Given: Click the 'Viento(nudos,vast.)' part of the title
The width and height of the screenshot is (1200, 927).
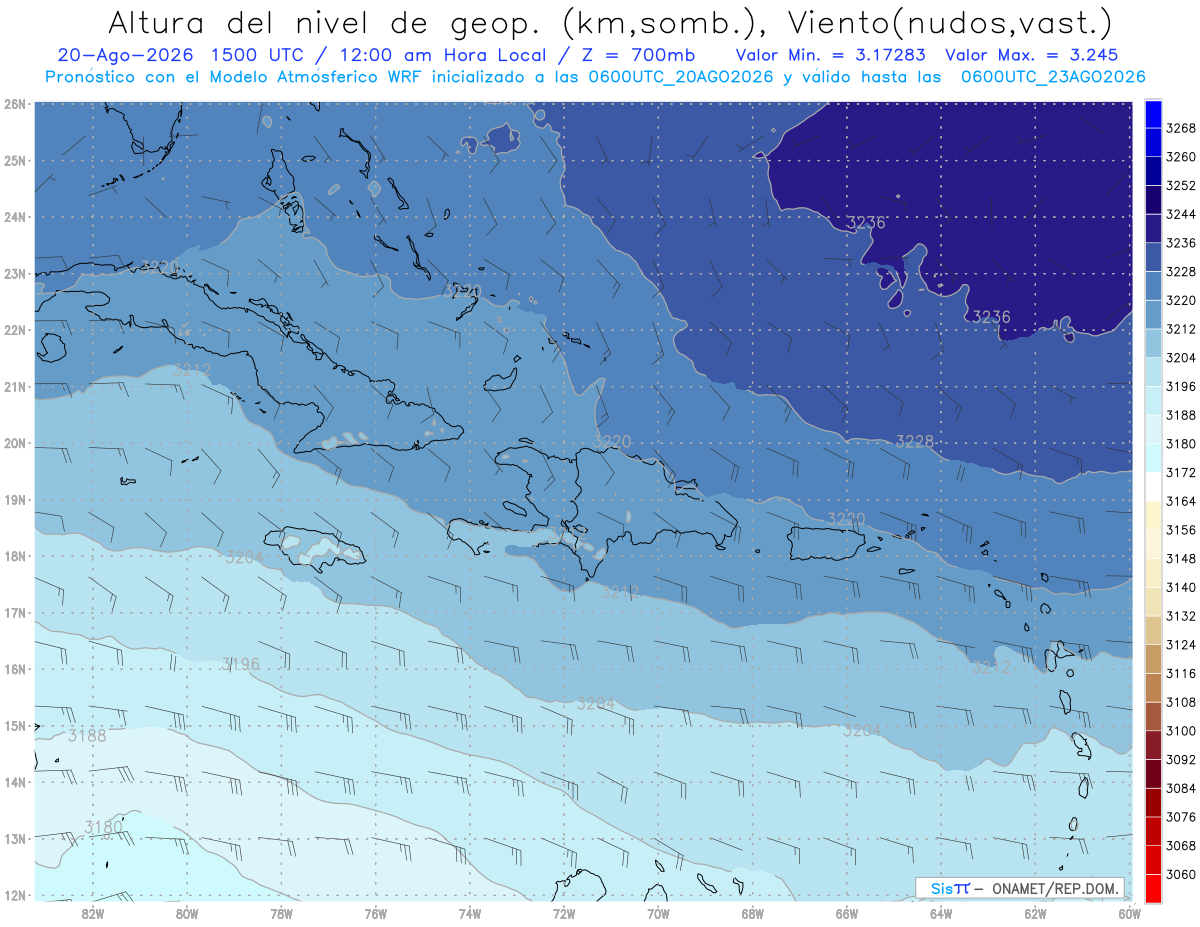Looking at the screenshot, I should [949, 22].
